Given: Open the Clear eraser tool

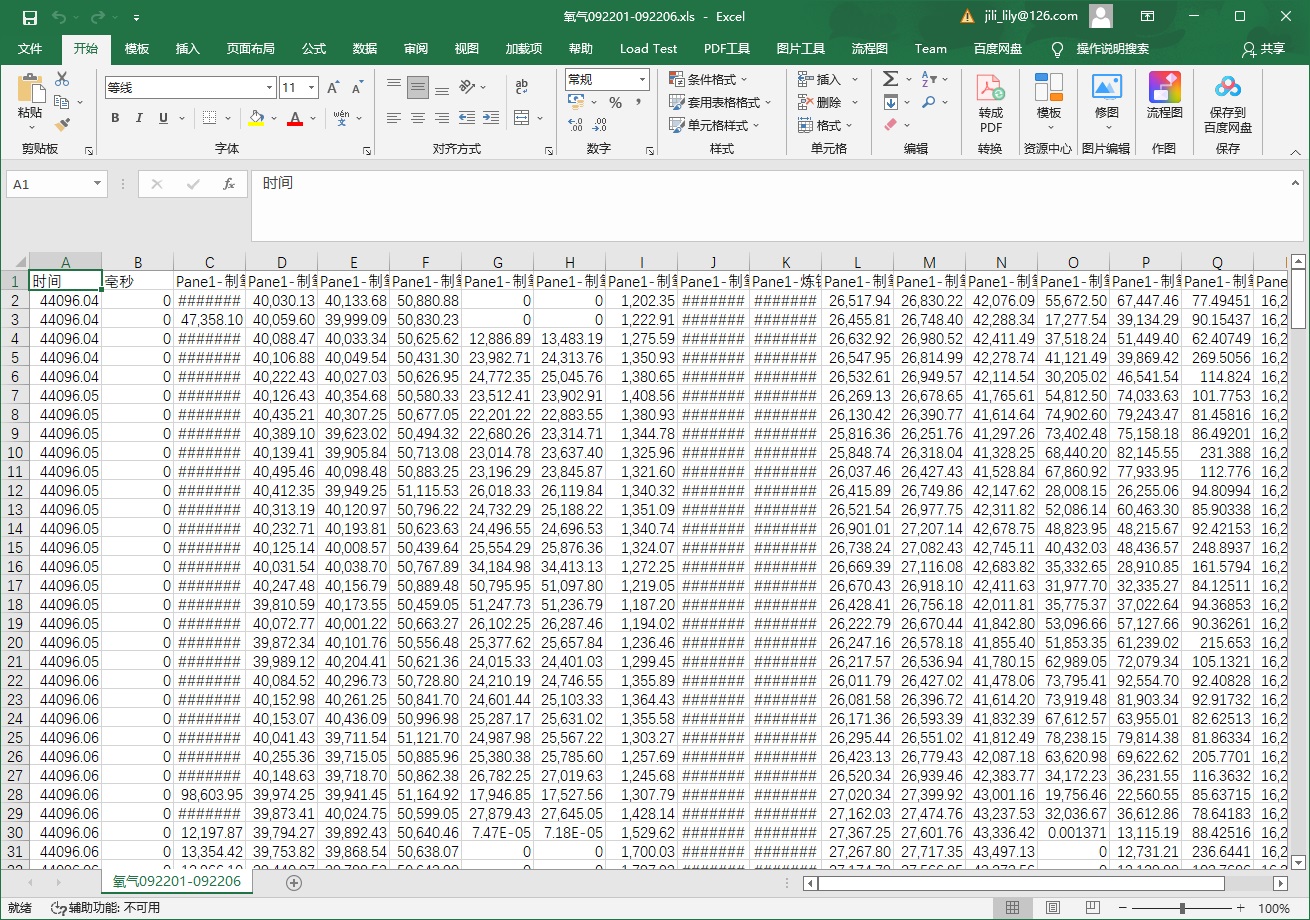Looking at the screenshot, I should pos(891,125).
